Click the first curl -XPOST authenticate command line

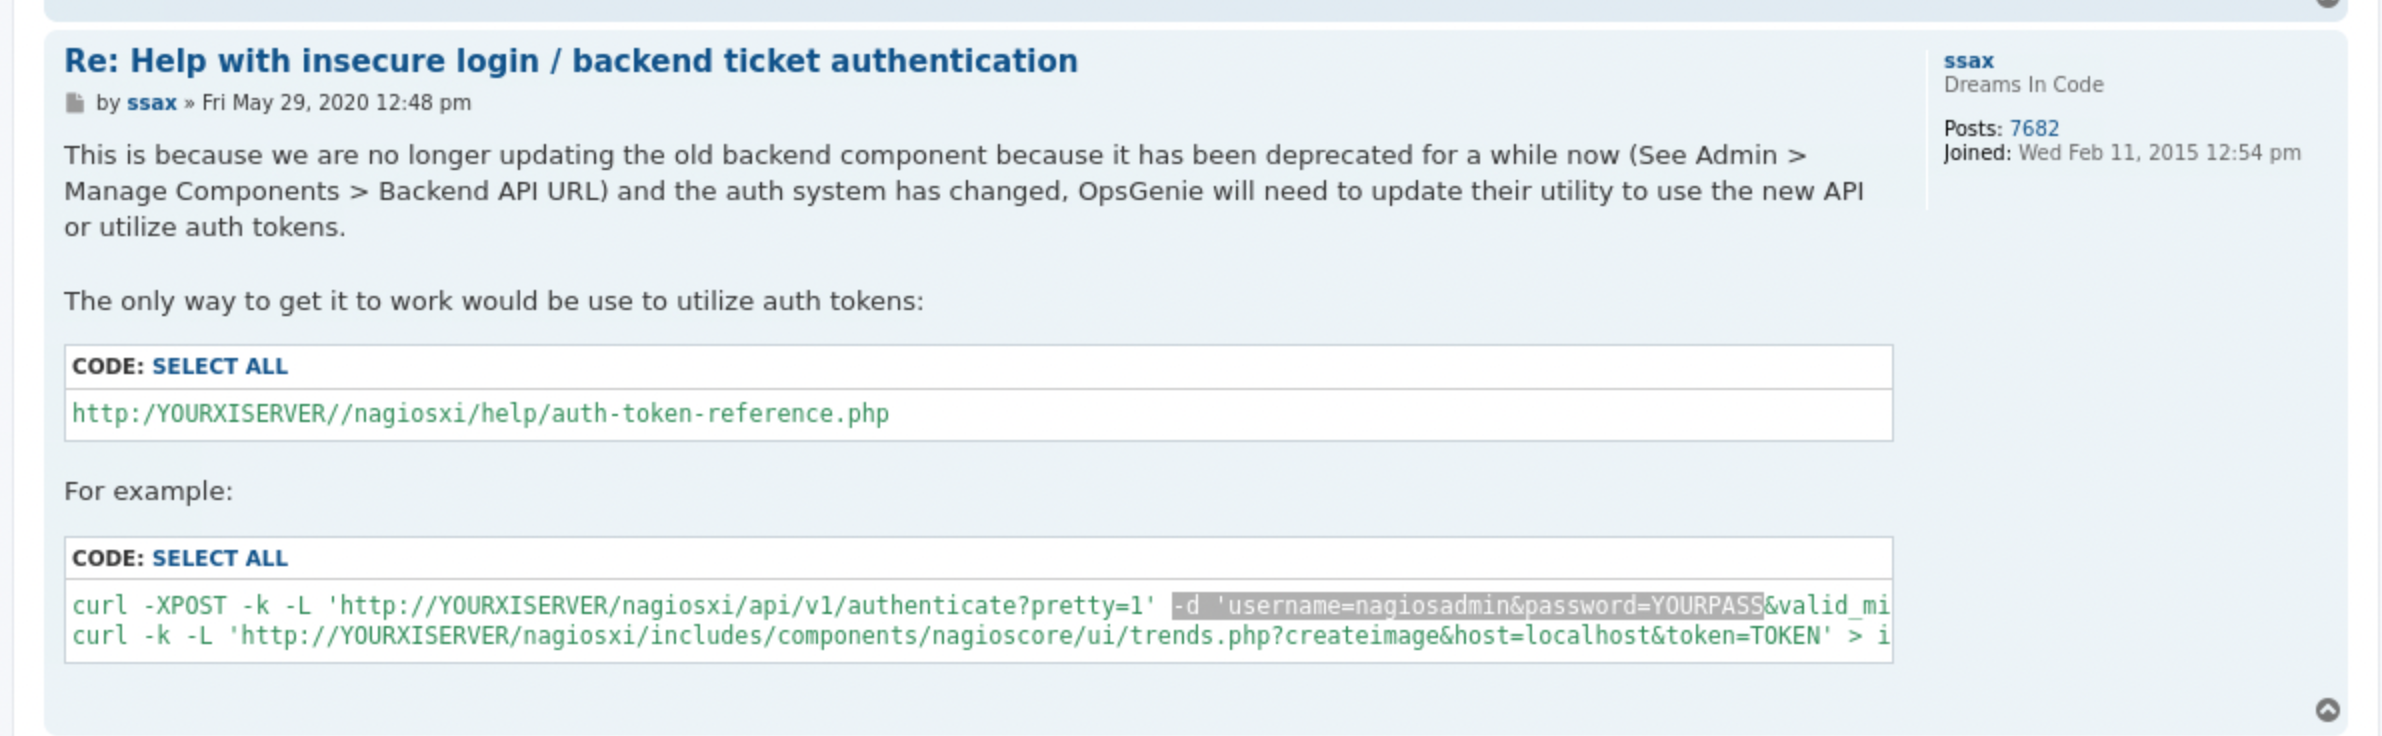[x=980, y=606]
